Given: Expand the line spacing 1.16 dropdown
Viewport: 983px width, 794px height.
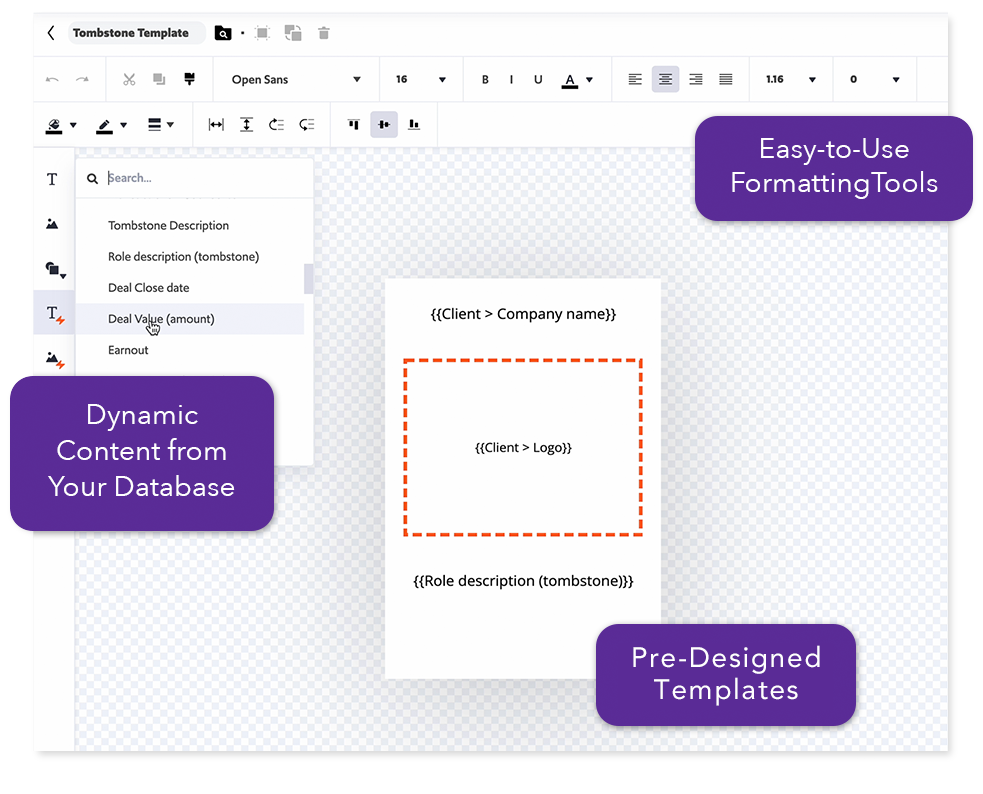Looking at the screenshot, I should click(790, 80).
